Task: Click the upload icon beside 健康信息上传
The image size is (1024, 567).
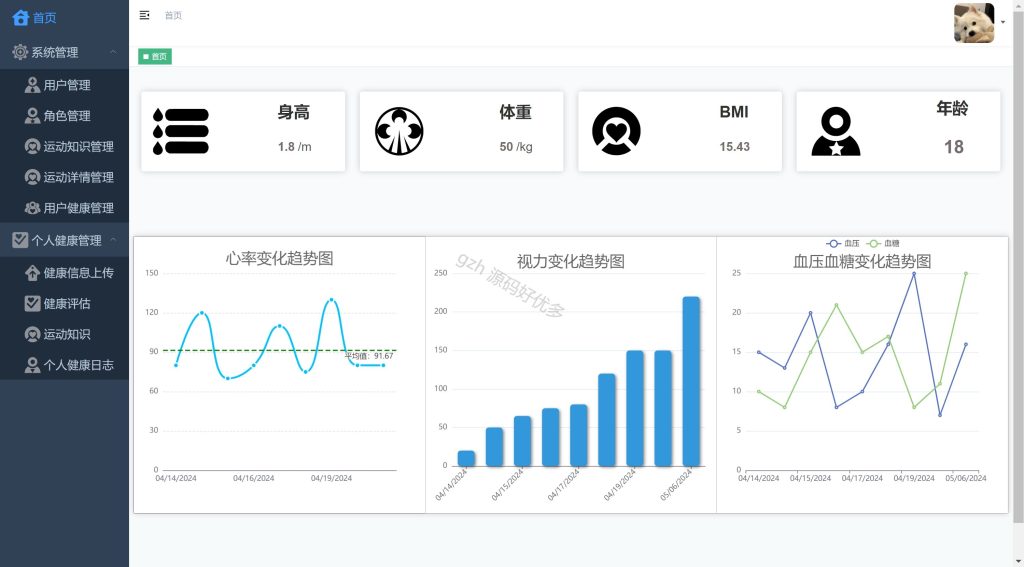Action: click(x=32, y=273)
